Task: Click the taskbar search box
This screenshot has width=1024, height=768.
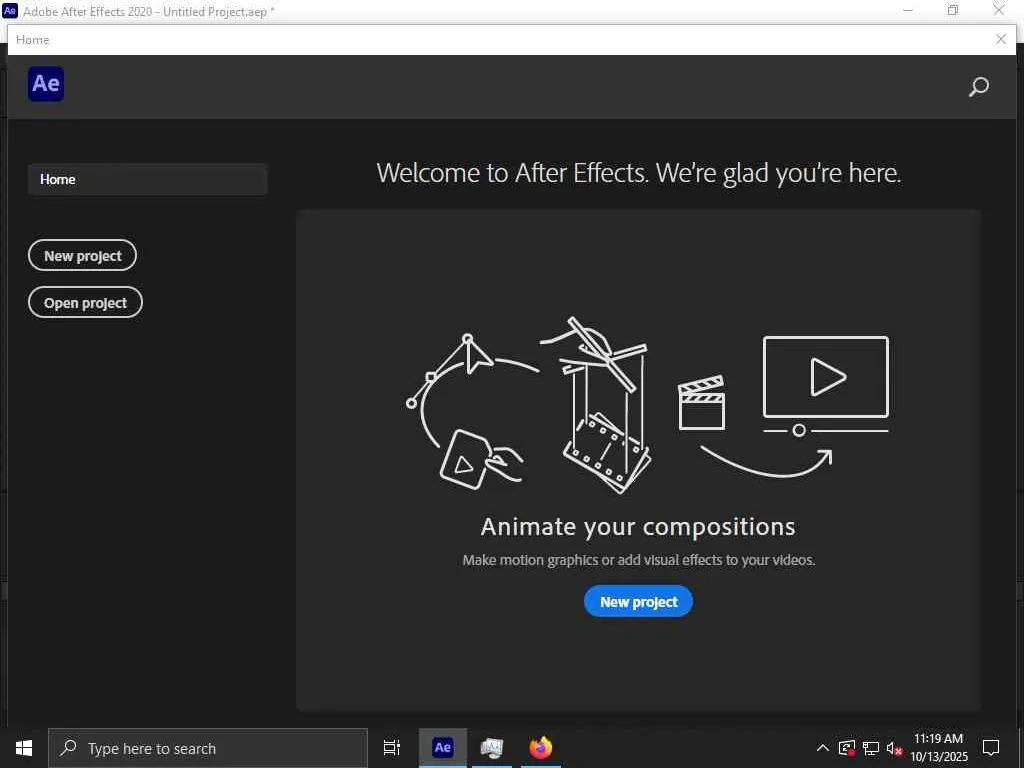Action: 208,748
